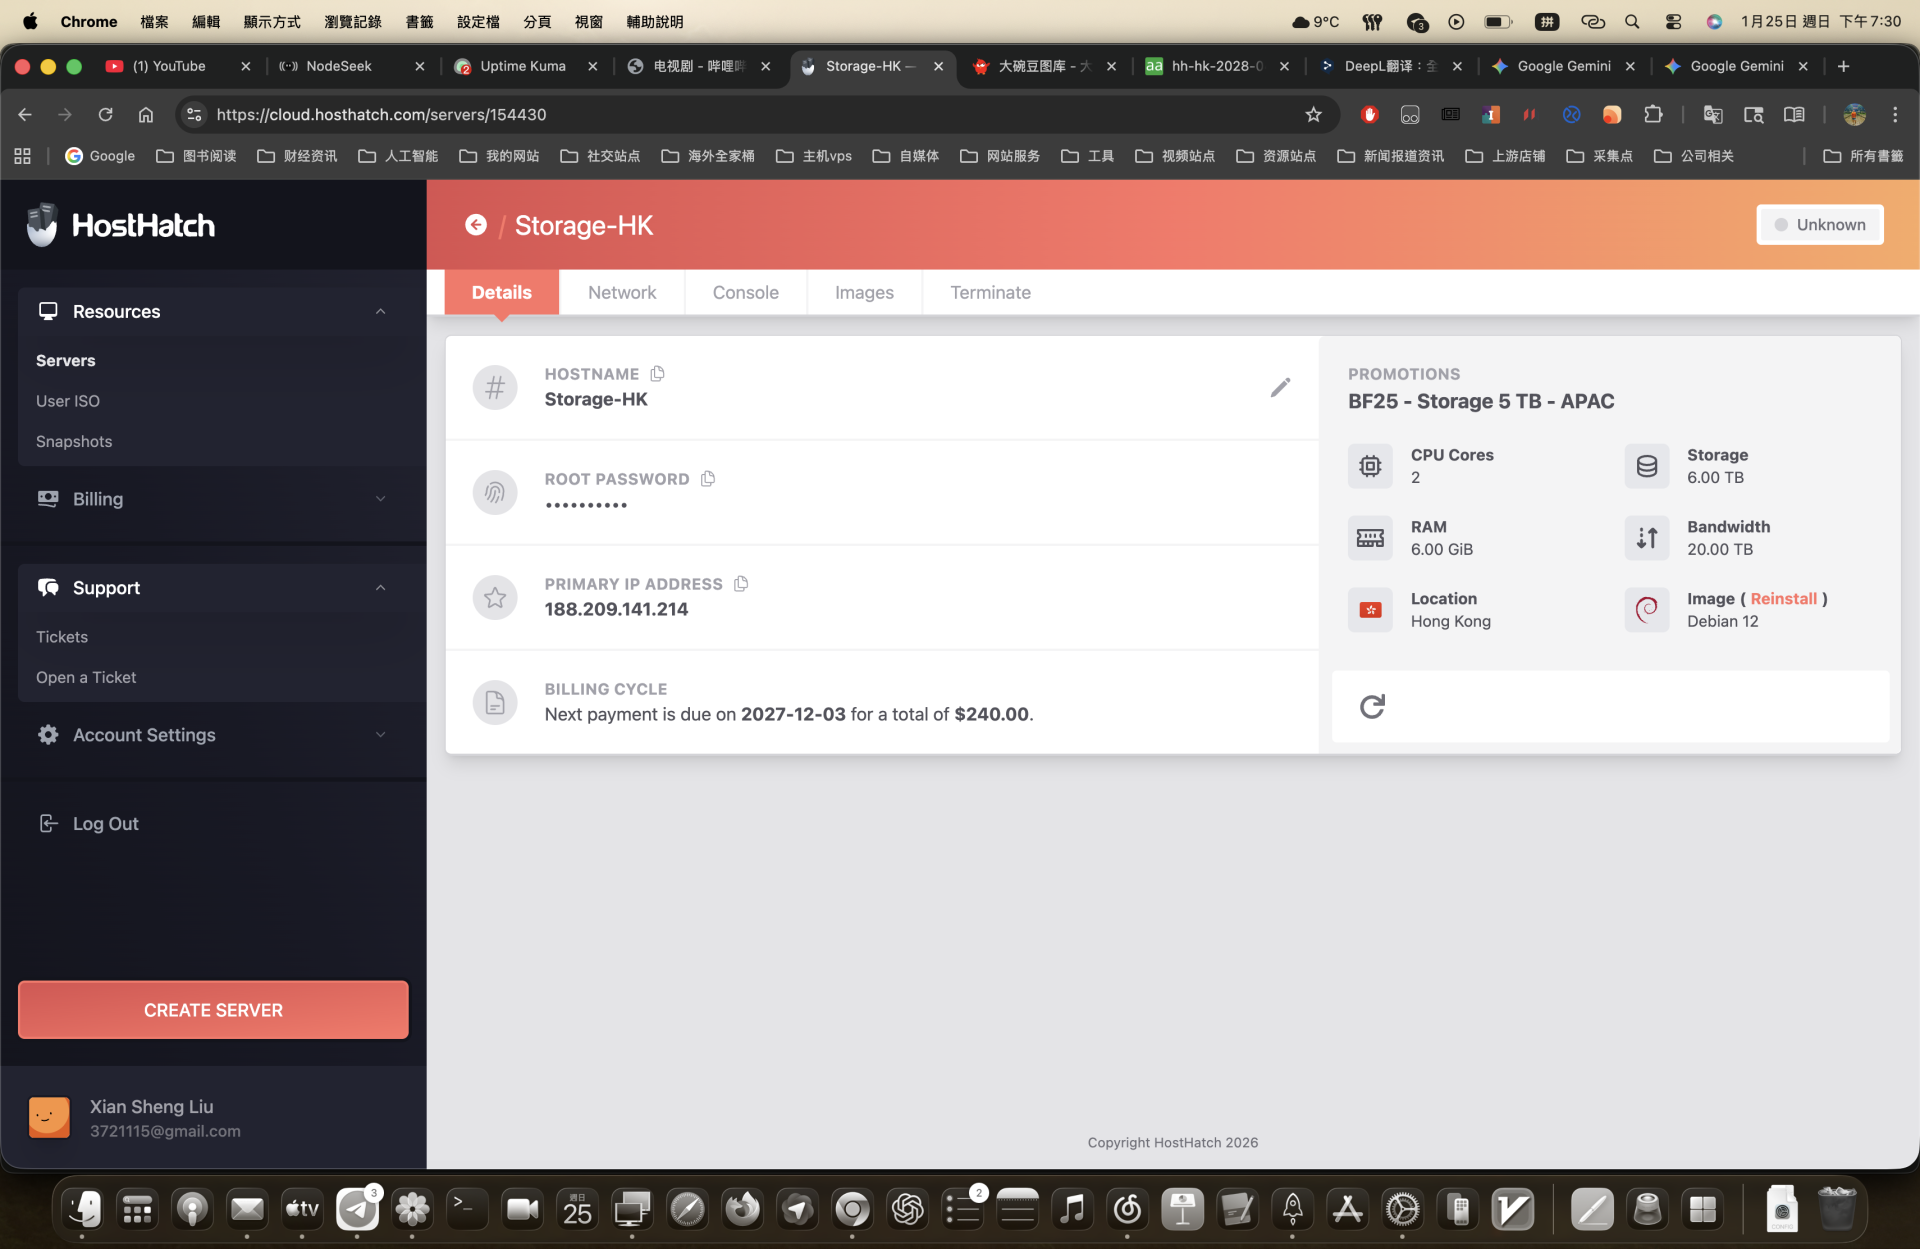
Task: Open the 人工智能 bookmarks folder
Action: pos(398,156)
